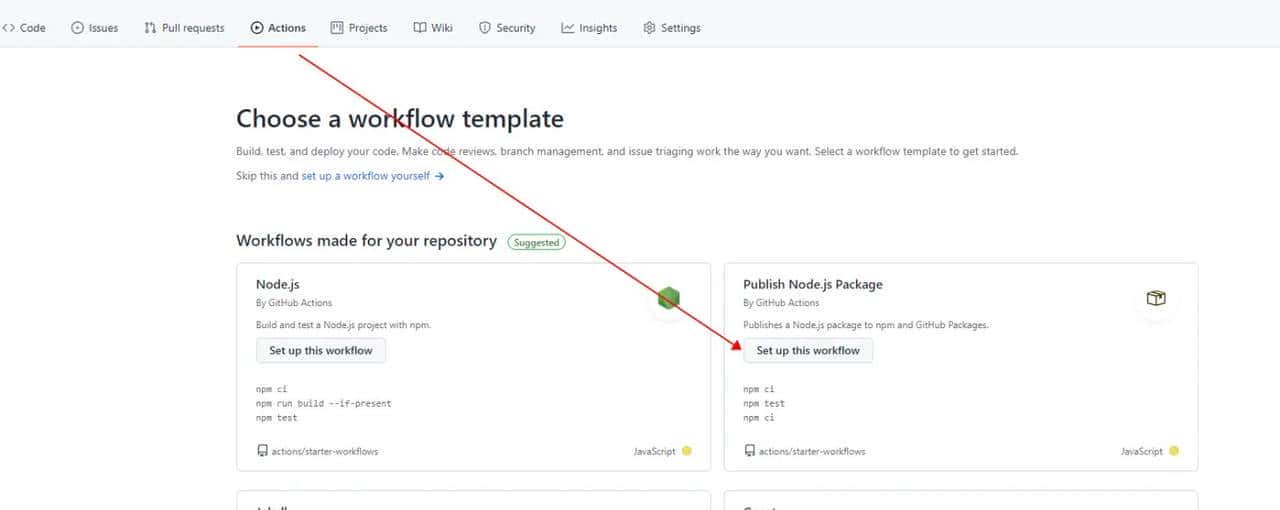This screenshot has height=510, width=1280.
Task: Open the Pull requests tab
Action: [x=185, y=28]
